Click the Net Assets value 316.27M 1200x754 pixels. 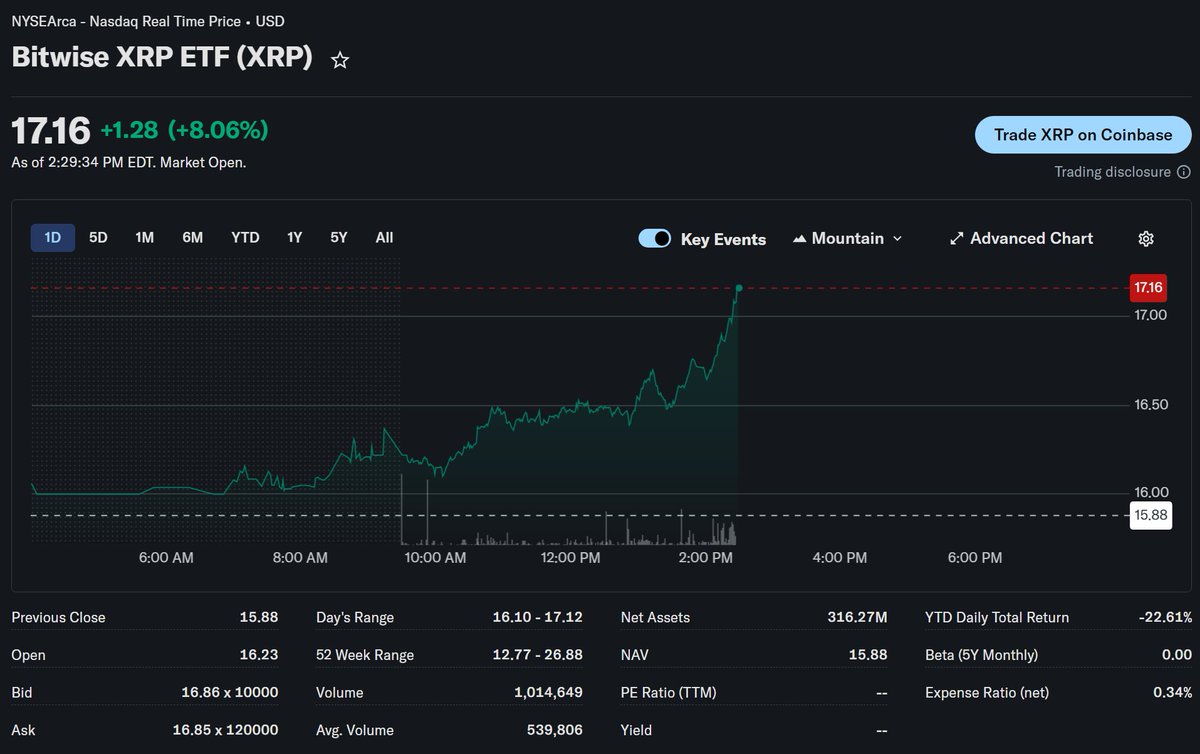click(857, 617)
